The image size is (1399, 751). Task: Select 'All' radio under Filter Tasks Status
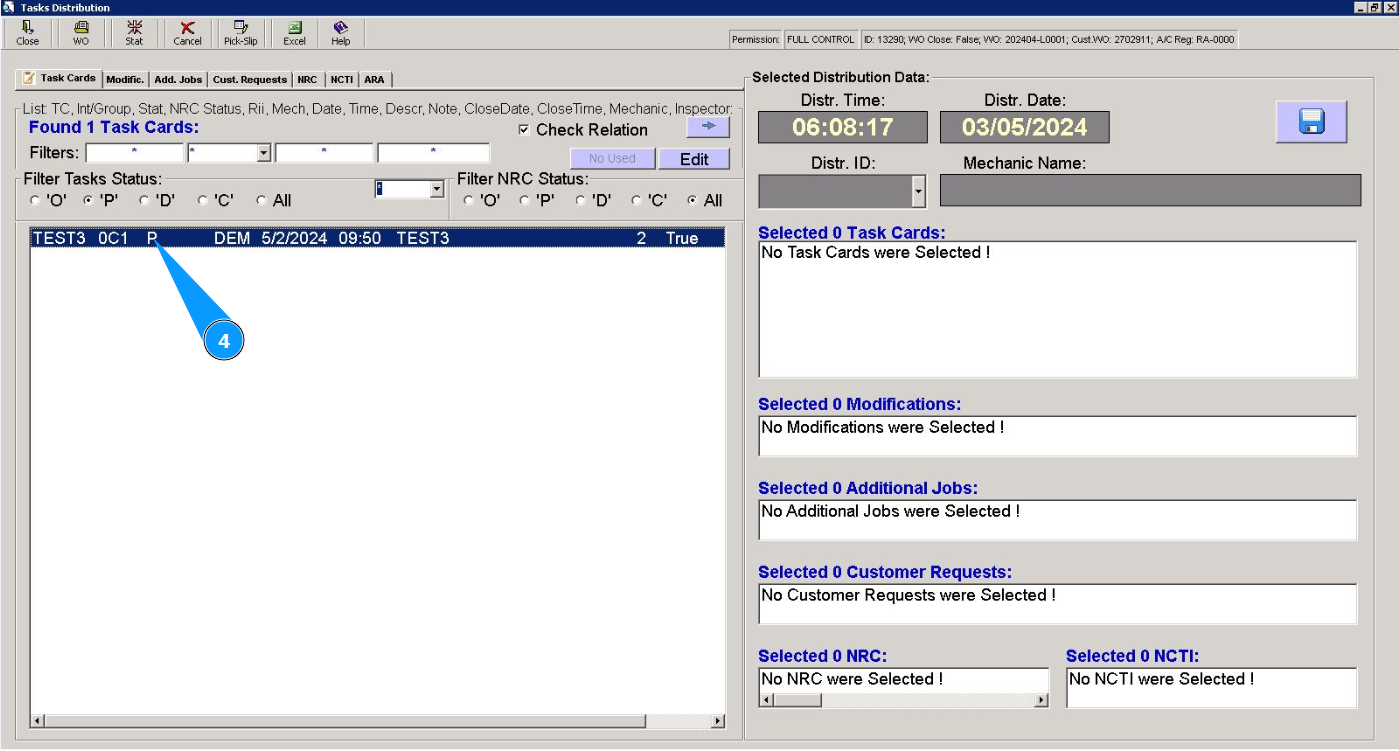(262, 201)
